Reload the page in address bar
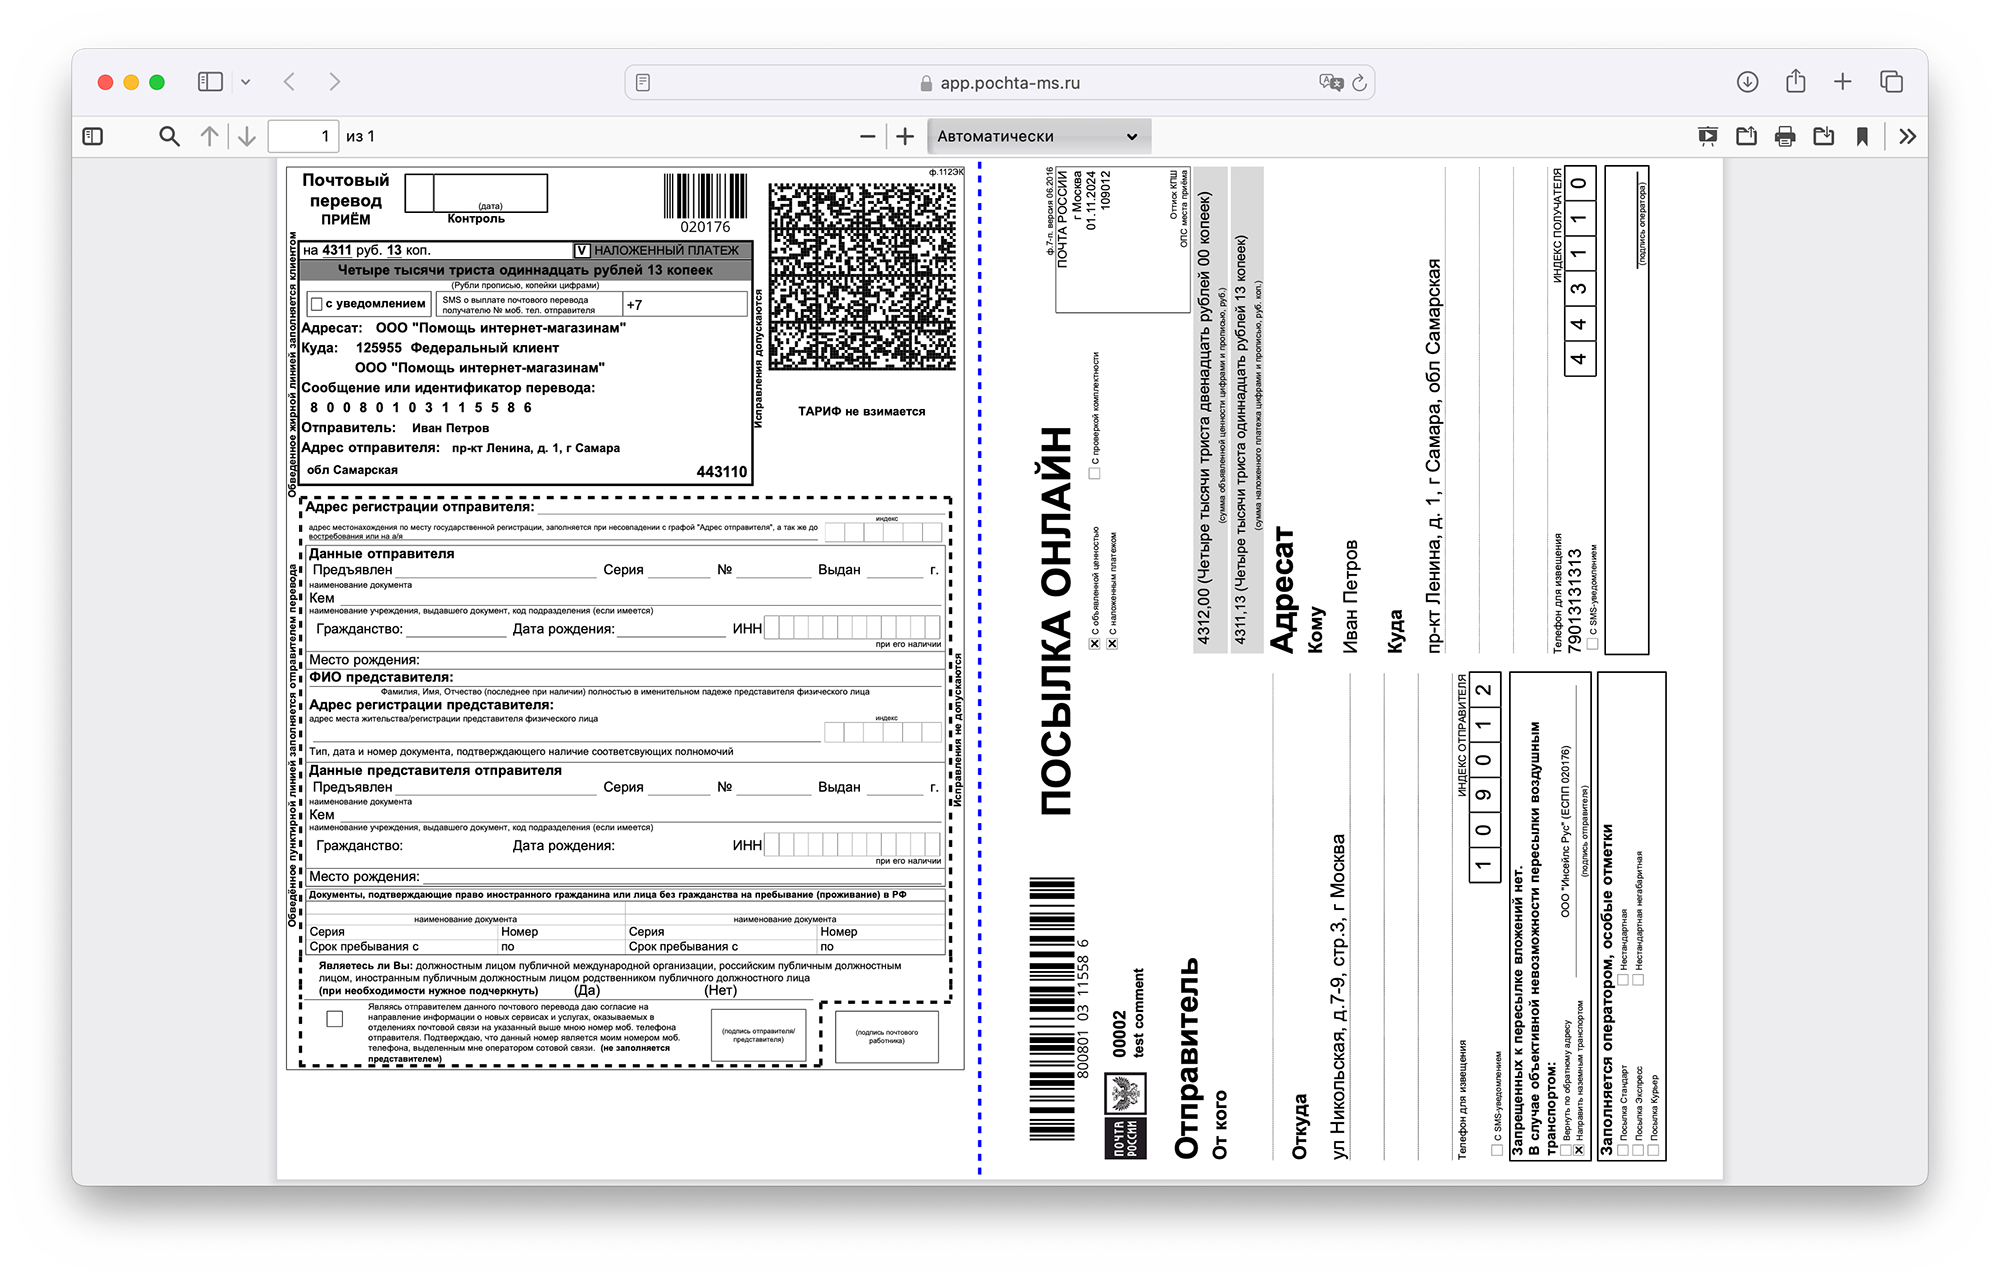2000x1281 pixels. [x=1359, y=83]
